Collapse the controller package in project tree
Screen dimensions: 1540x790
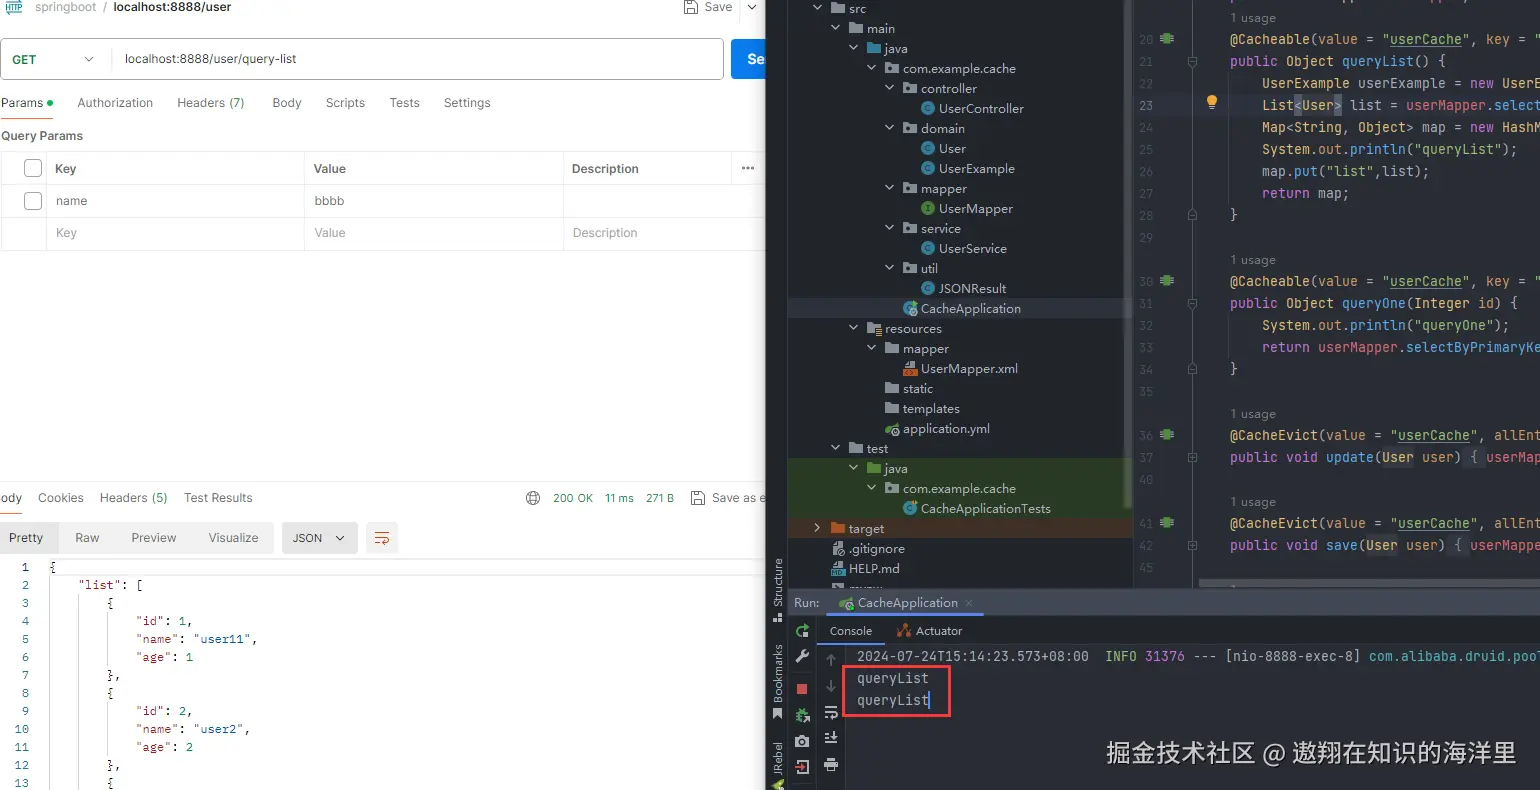click(890, 88)
